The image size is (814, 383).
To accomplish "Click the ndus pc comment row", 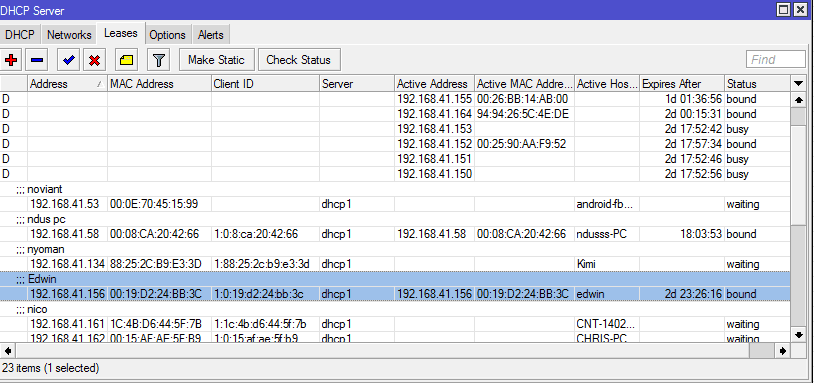I will tap(395, 219).
